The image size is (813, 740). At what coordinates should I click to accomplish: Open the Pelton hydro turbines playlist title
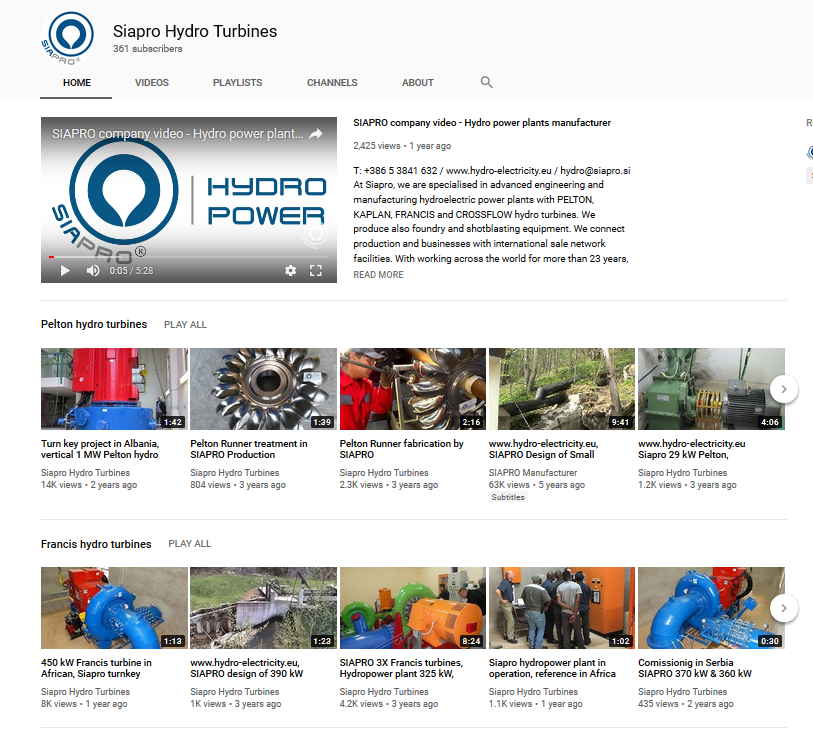94,324
